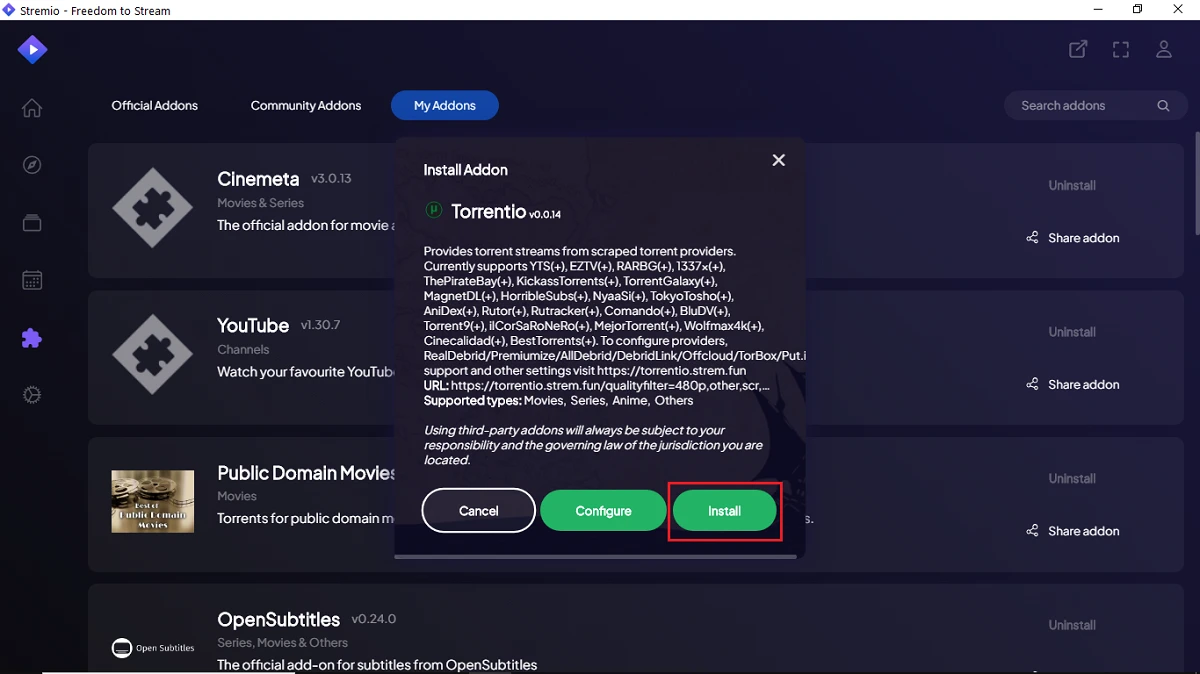Restore down the Stremio window
This screenshot has width=1200, height=674.
pyautogui.click(x=1137, y=10)
